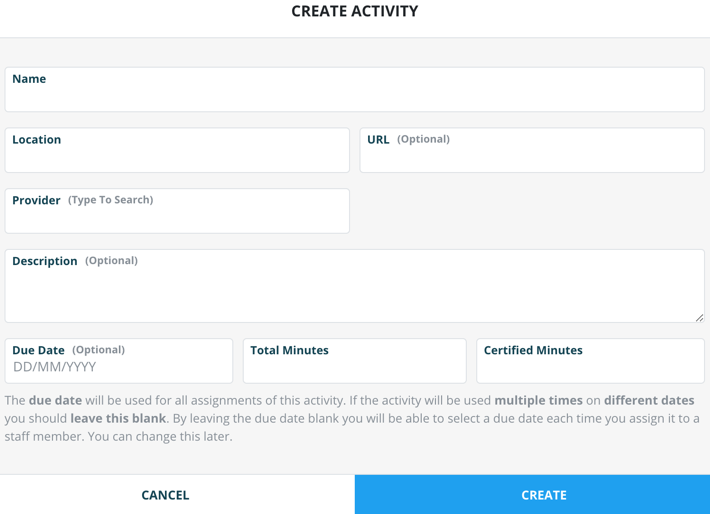
Task: Click the 'Name' field label
Action: (29, 79)
